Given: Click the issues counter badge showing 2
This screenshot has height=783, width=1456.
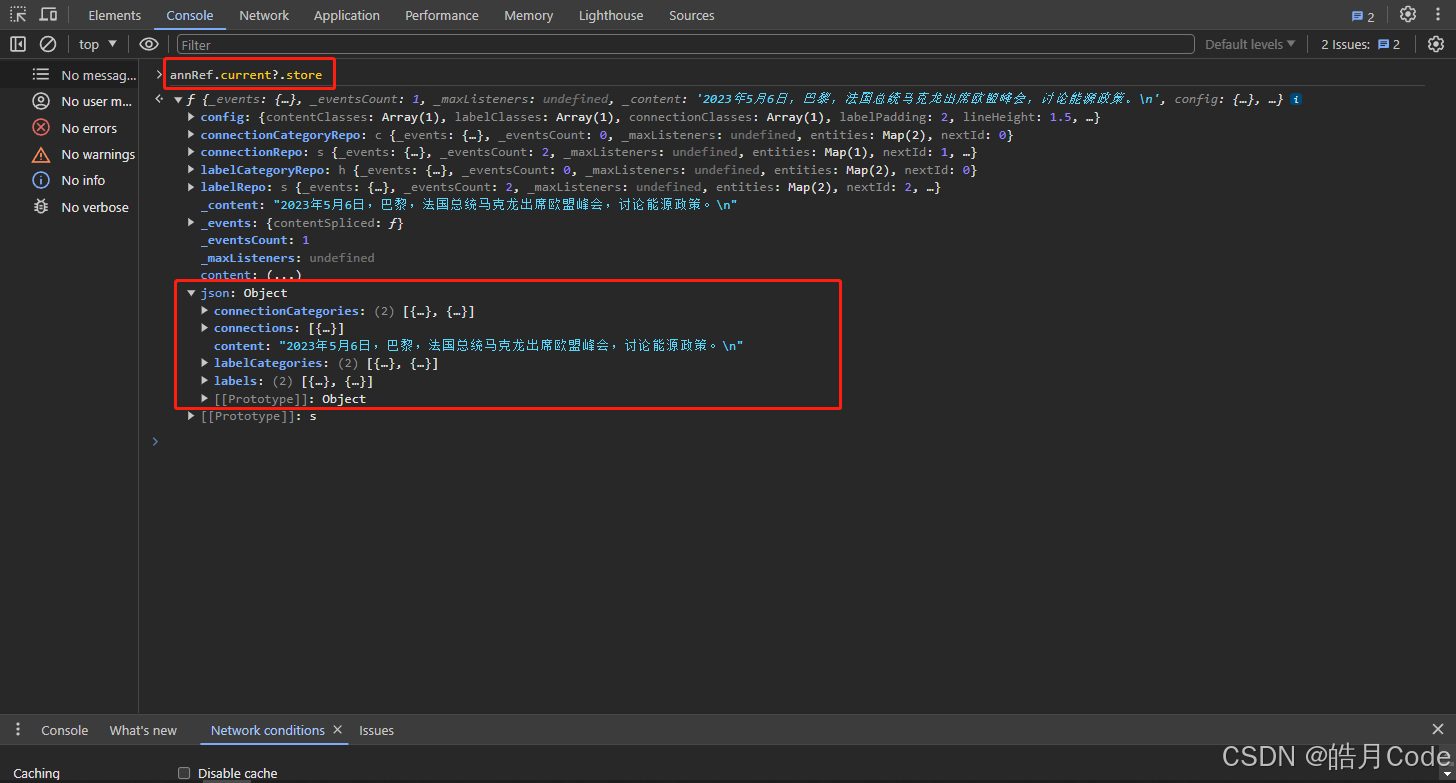Looking at the screenshot, I should point(1363,16).
